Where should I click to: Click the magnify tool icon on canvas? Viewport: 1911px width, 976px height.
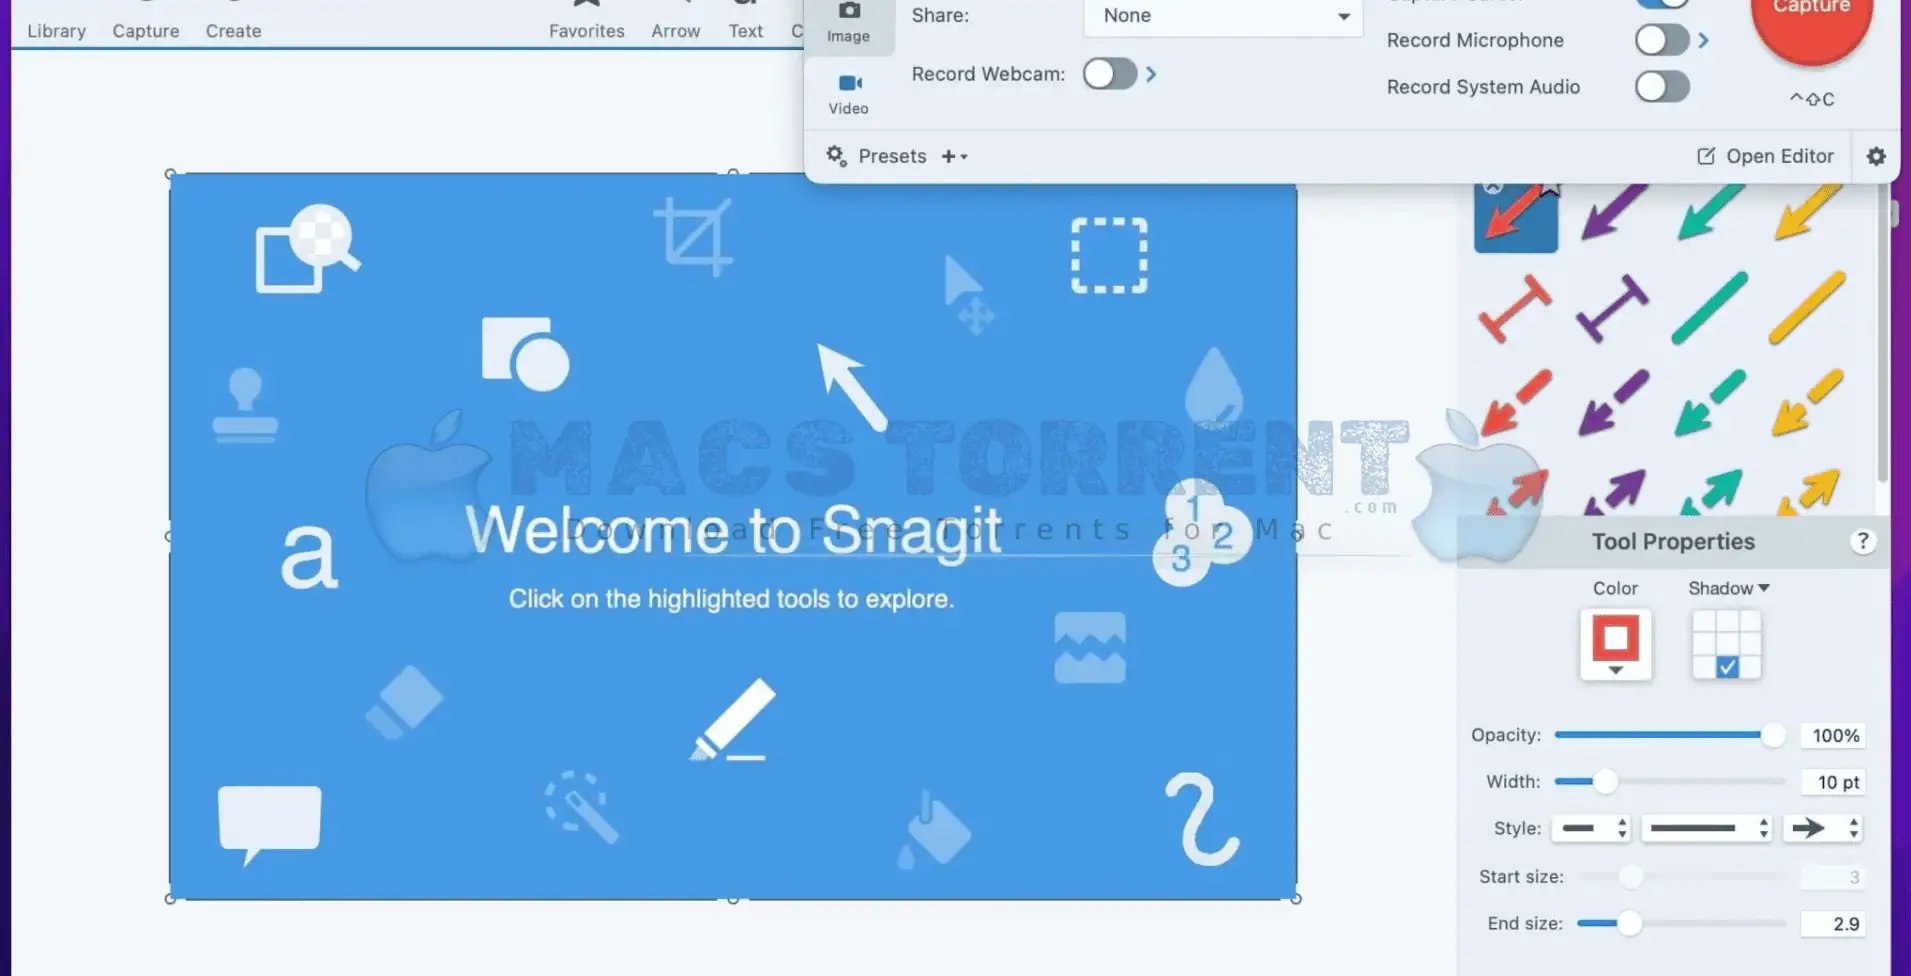[x=308, y=249]
